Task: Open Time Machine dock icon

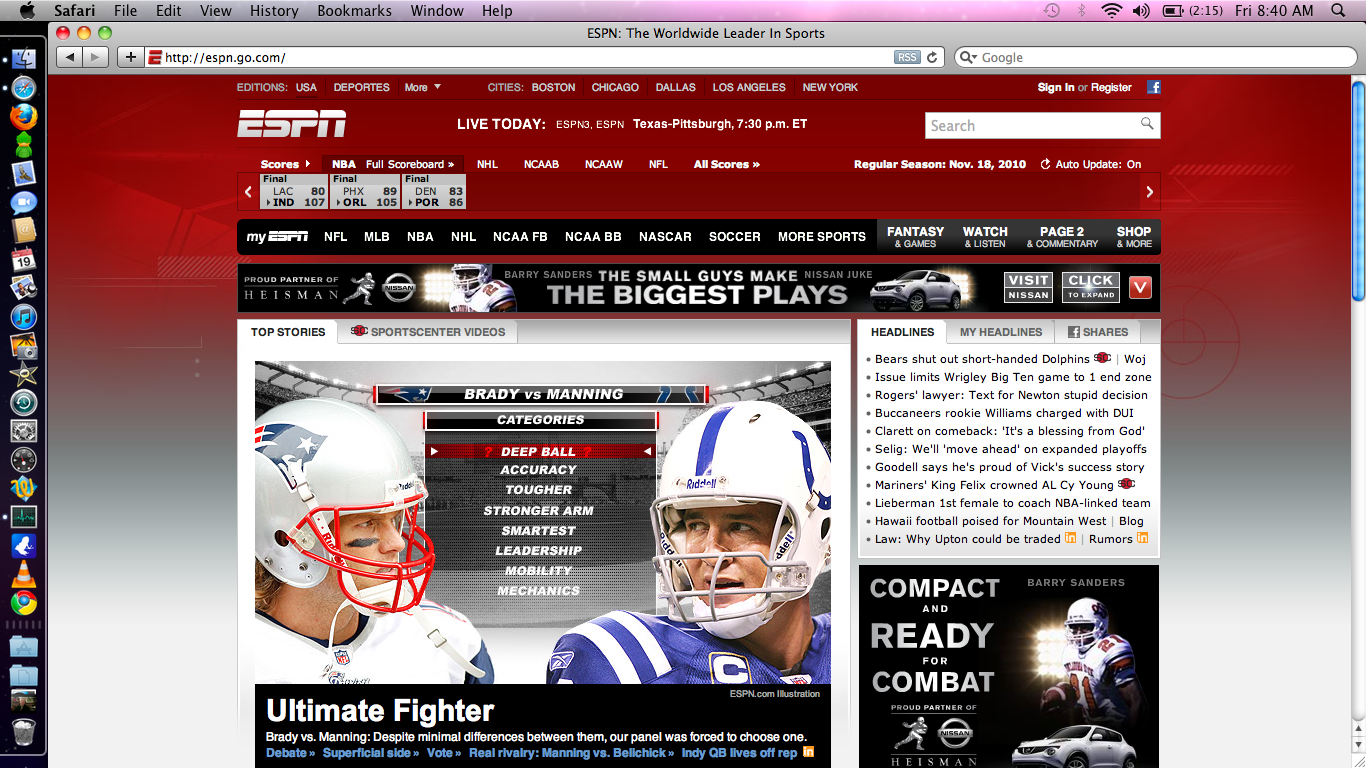Action: tap(23, 403)
